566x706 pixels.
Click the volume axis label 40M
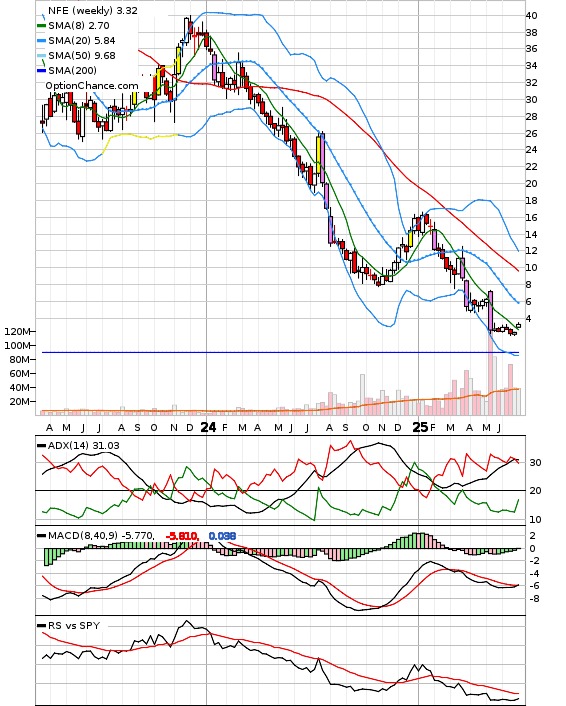tap(20, 388)
